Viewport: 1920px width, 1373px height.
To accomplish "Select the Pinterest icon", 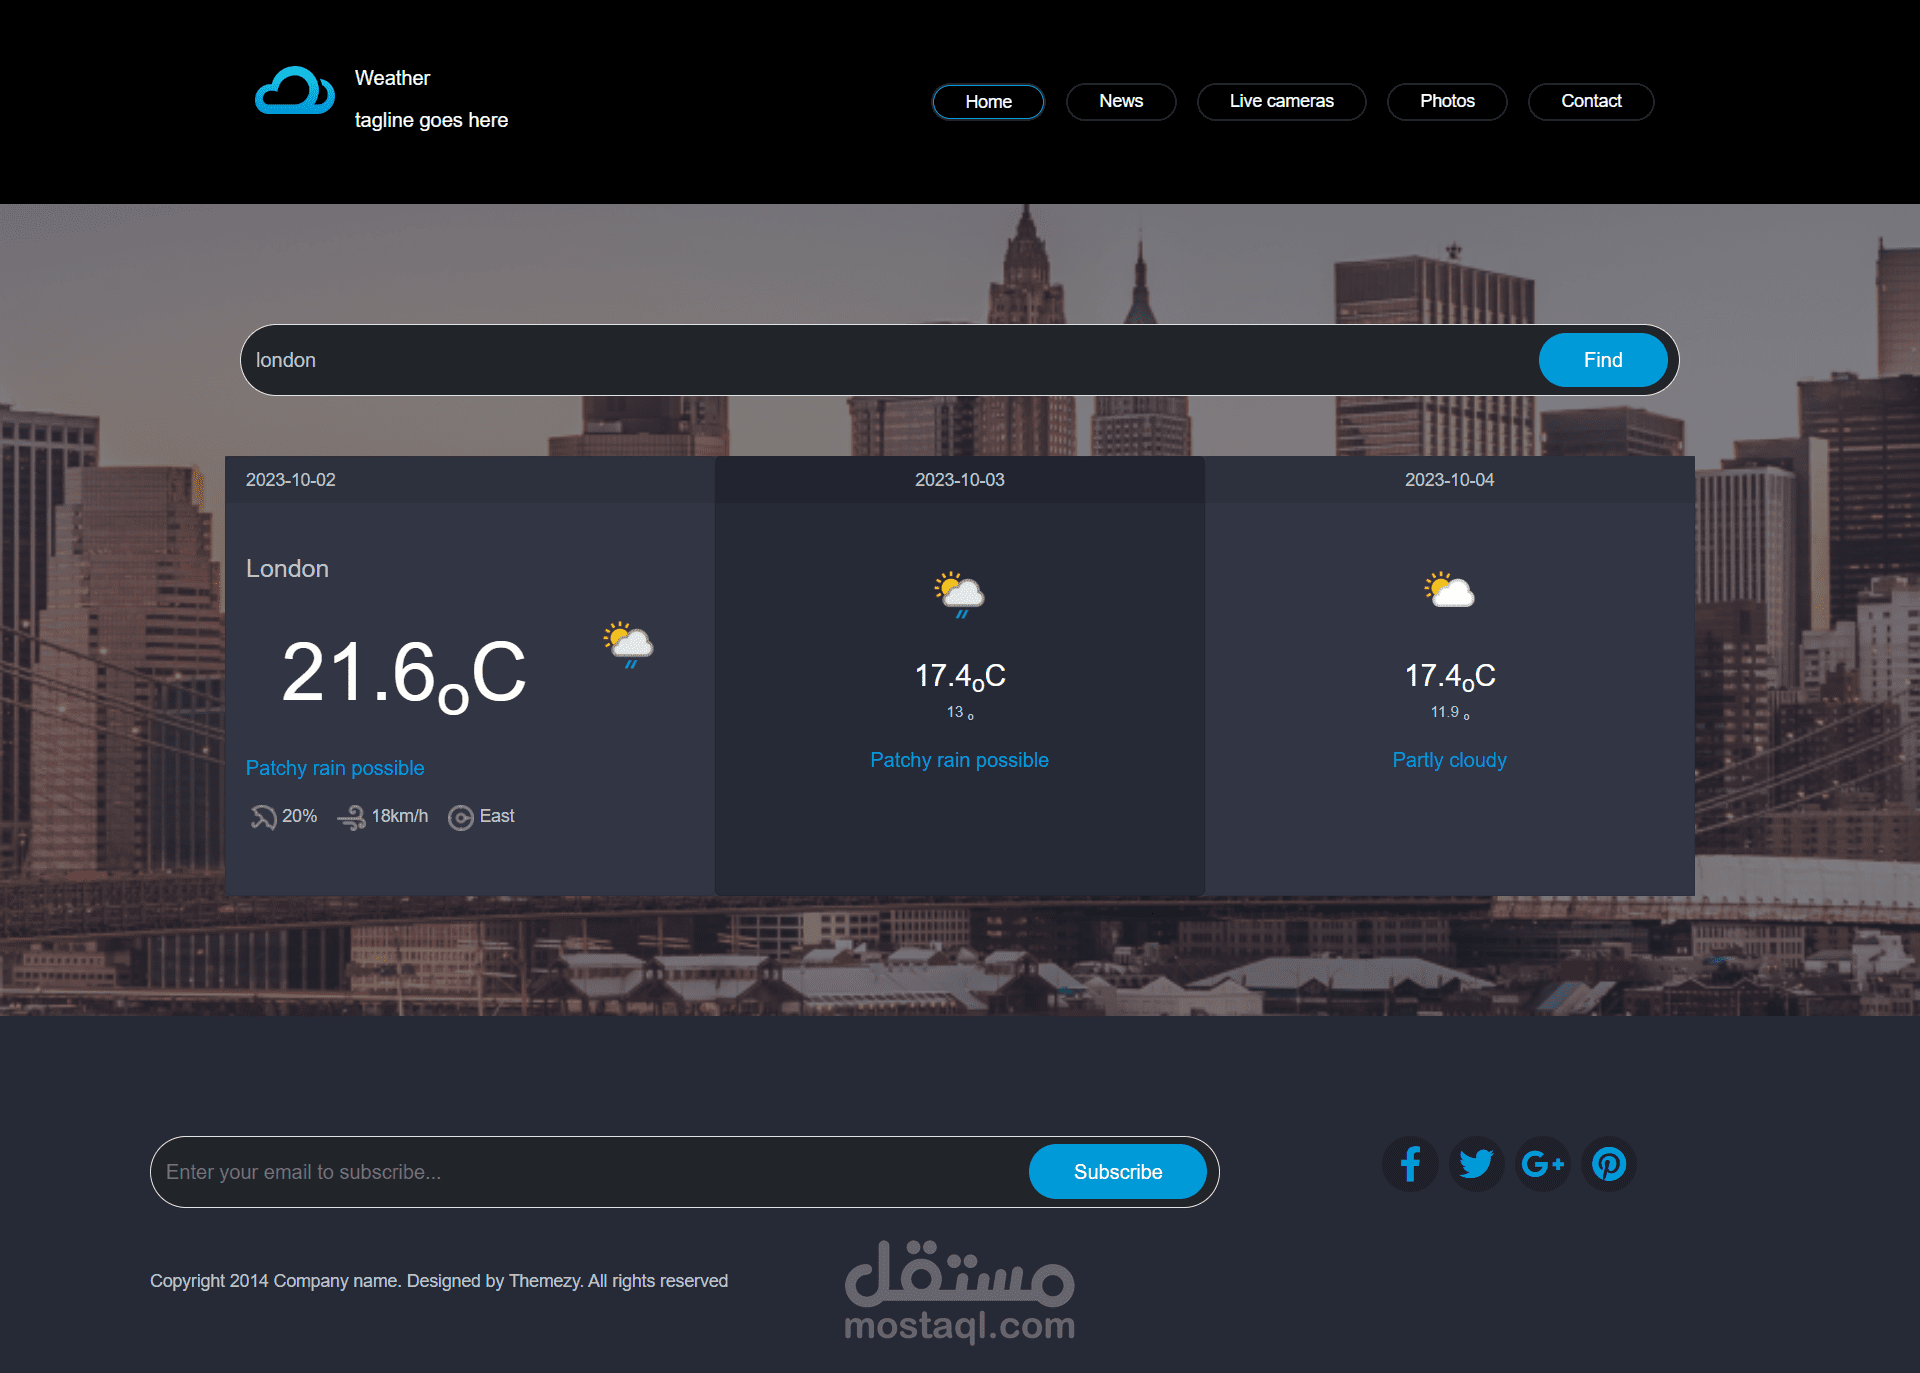I will [x=1608, y=1164].
